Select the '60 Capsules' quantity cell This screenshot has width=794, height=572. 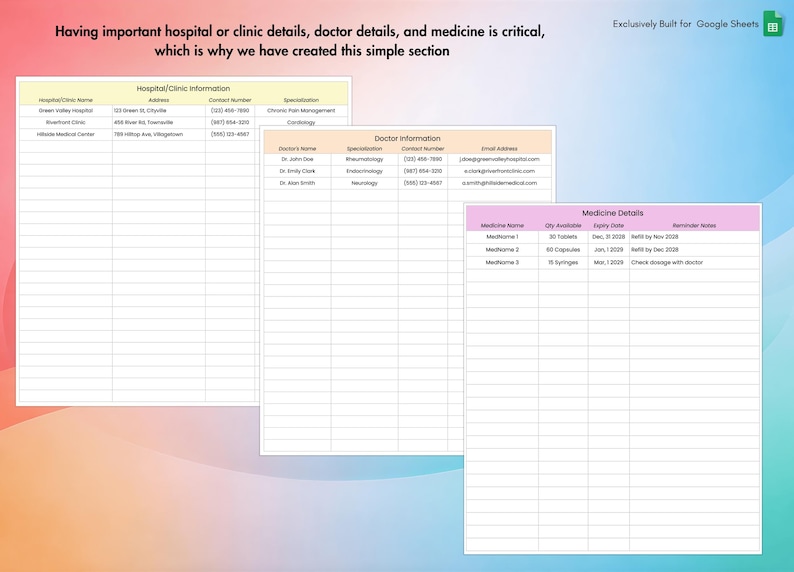coord(563,250)
